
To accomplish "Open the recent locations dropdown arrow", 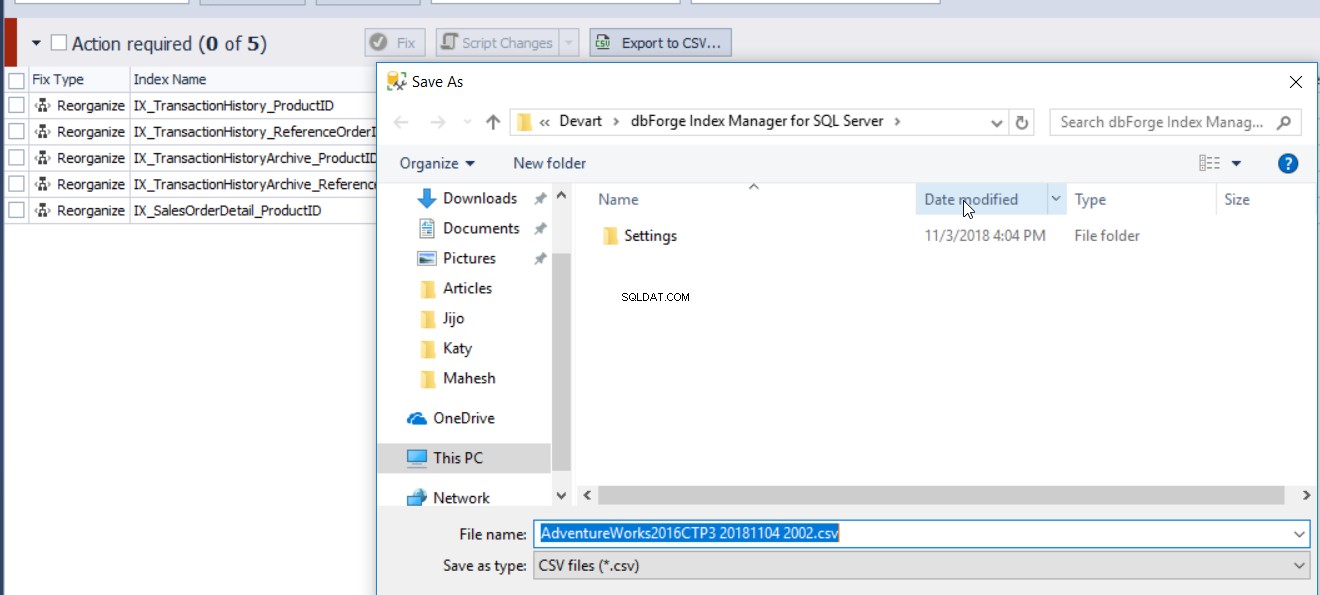I will pos(465,123).
